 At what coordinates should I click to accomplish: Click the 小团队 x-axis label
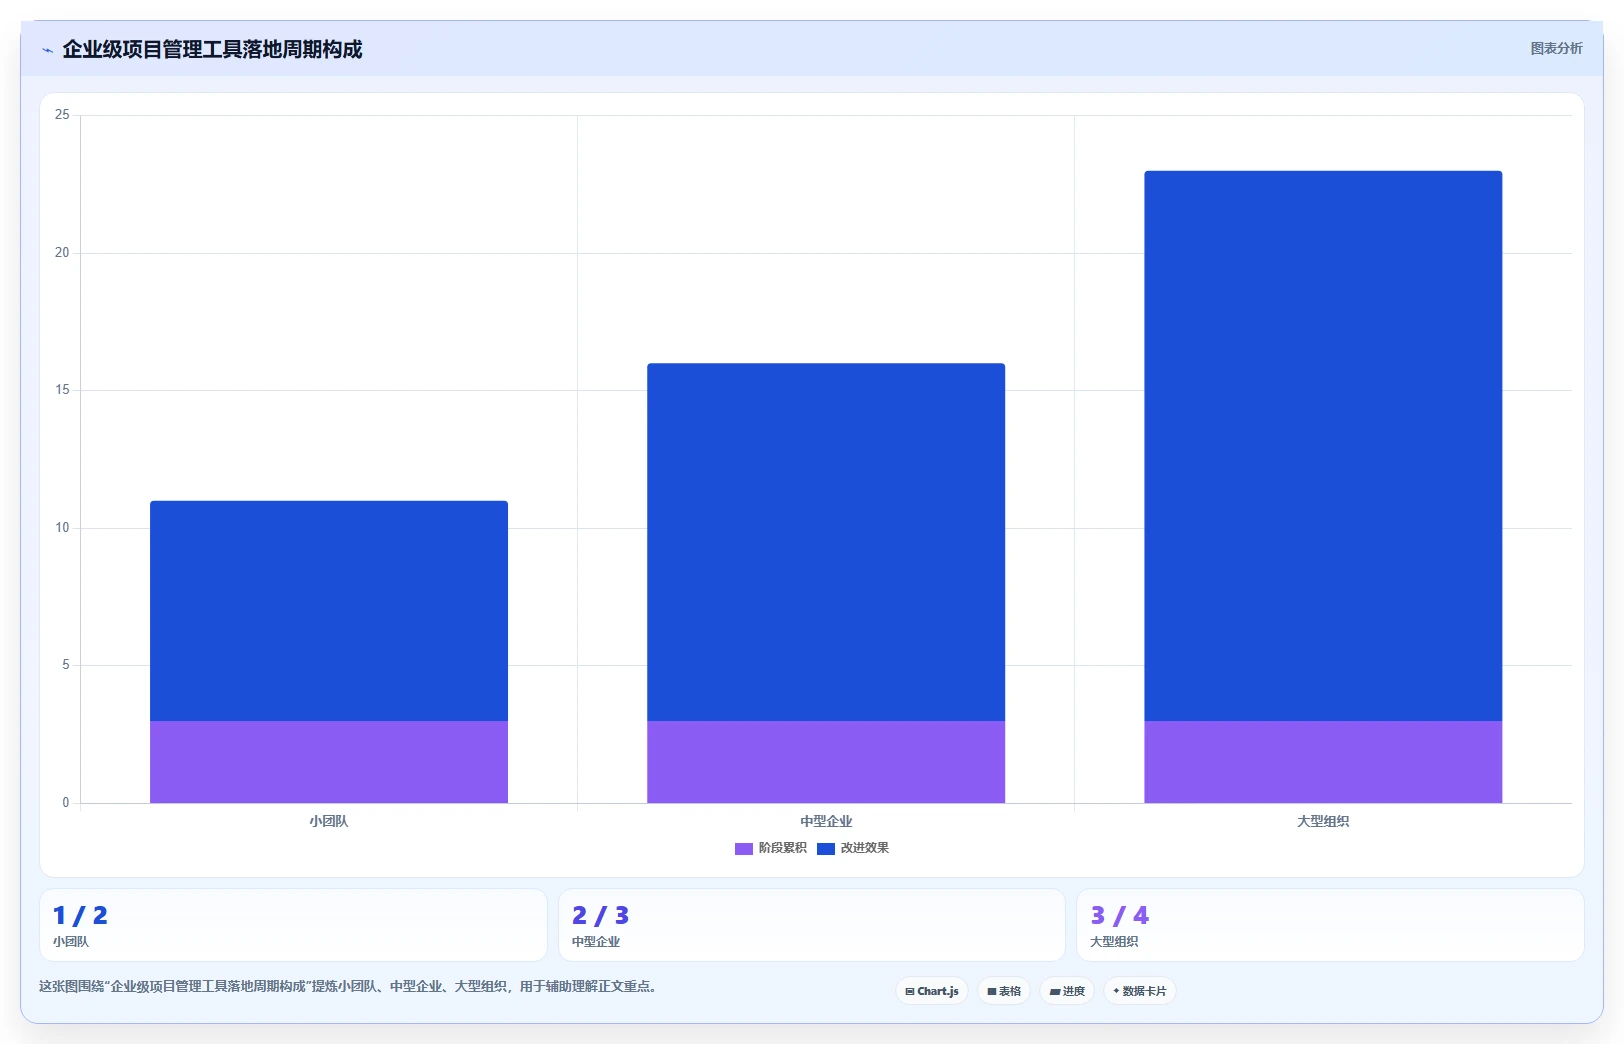(329, 821)
